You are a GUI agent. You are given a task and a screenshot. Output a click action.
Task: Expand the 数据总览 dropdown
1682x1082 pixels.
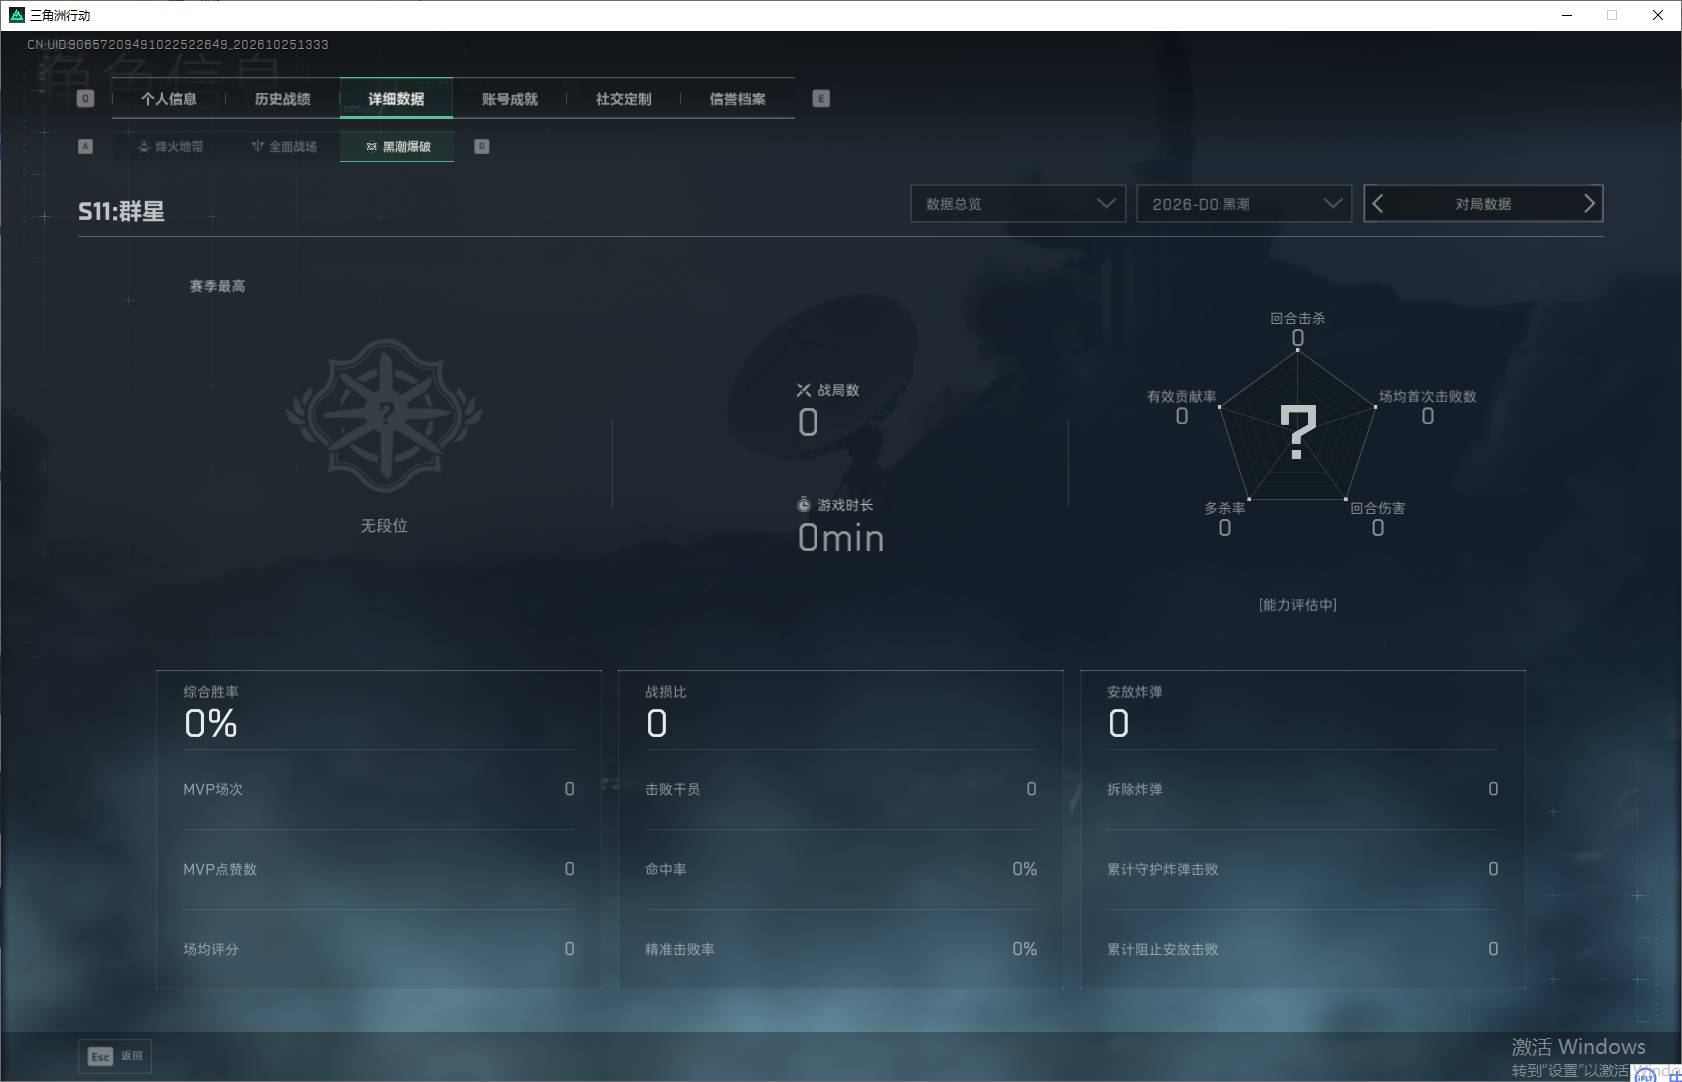point(1018,204)
